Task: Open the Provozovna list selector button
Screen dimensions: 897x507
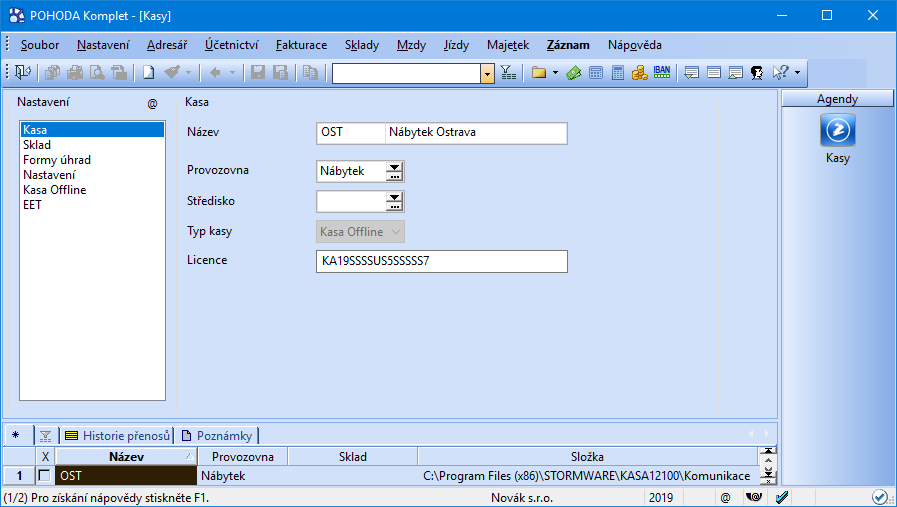Action: (x=394, y=171)
